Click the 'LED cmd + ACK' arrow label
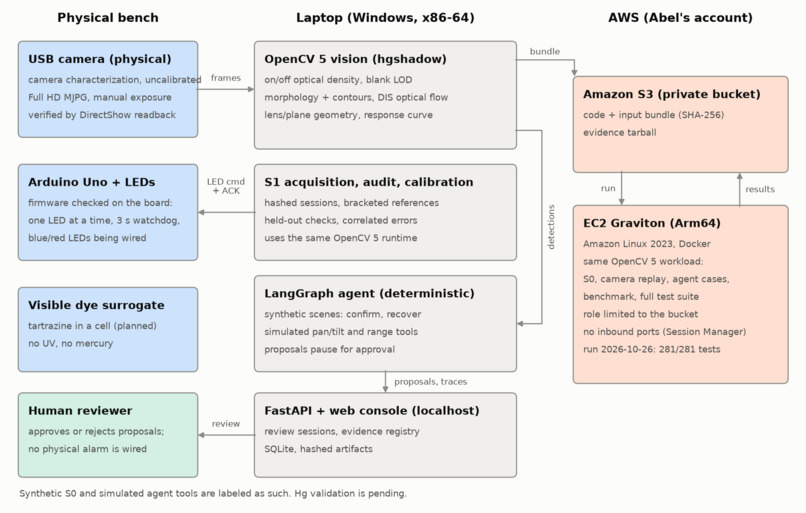The width and height of the screenshot is (806, 513). 226,186
